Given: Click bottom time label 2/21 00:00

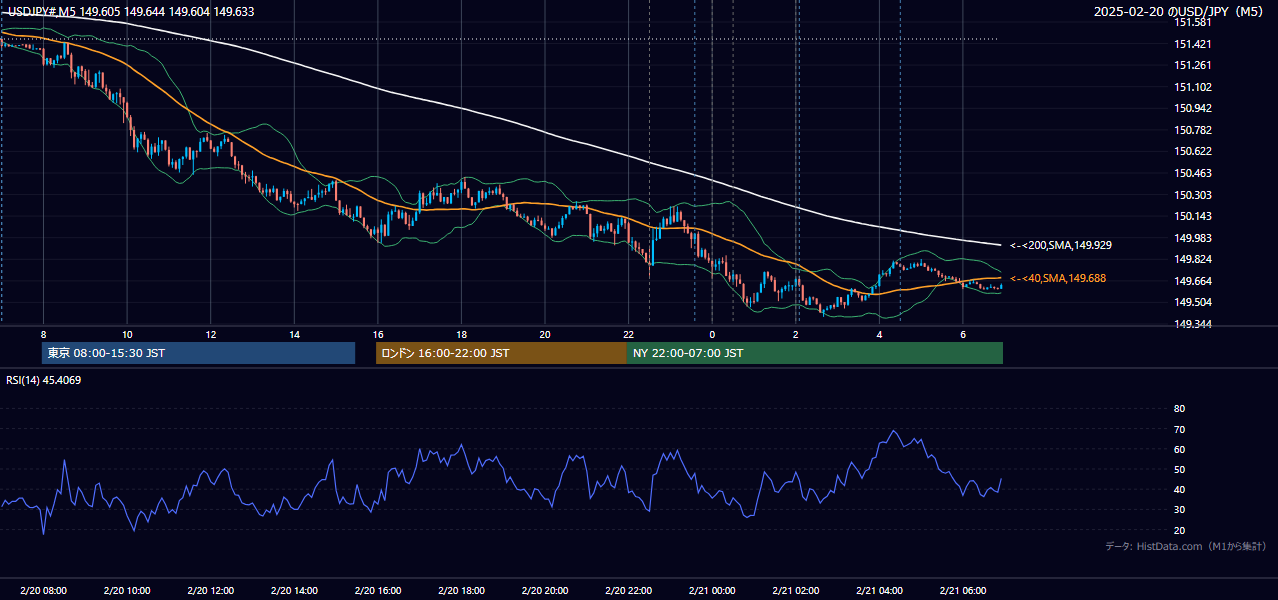Looking at the screenshot, I should (x=712, y=590).
